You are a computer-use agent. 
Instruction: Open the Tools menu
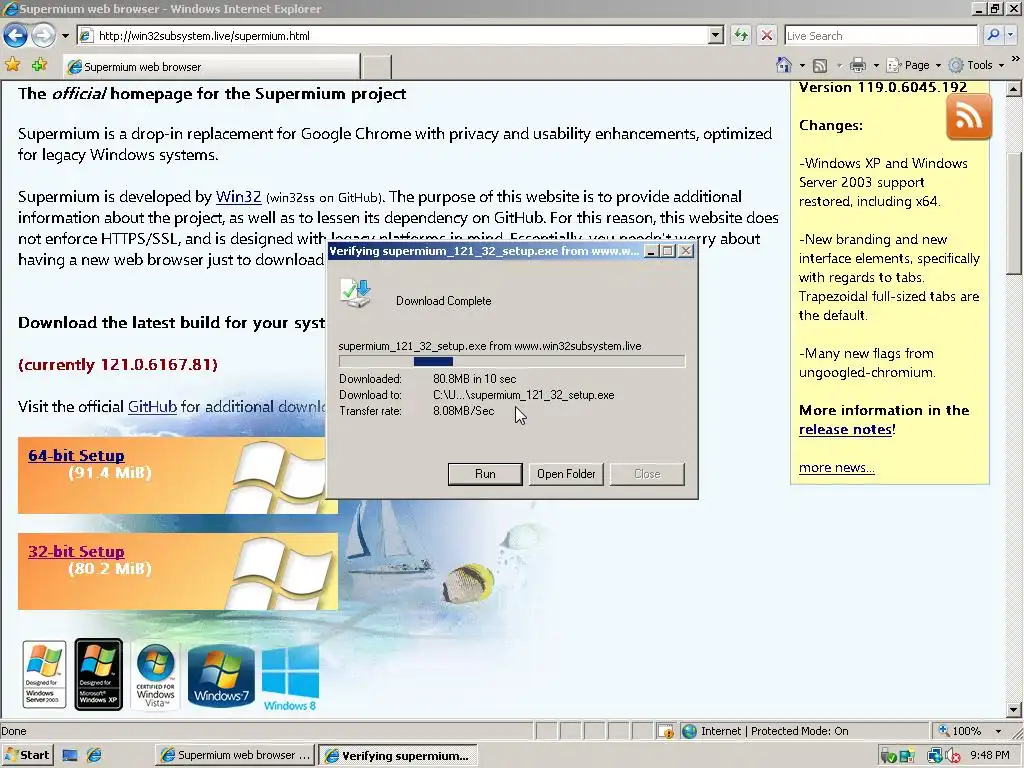point(976,65)
